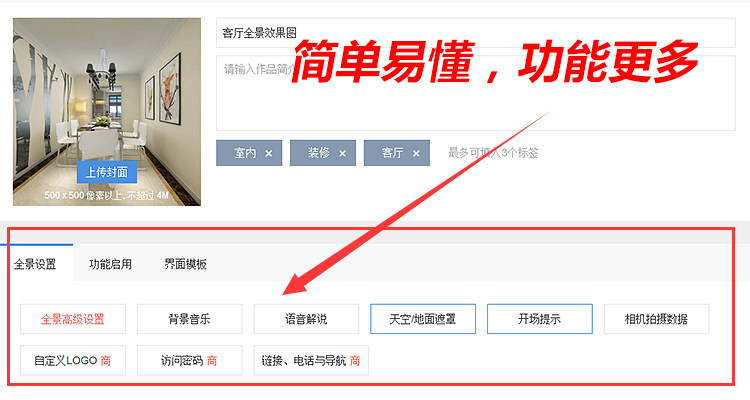This screenshot has width=750, height=400.
Task: Select the 界面模板 tab
Action: [x=186, y=264]
